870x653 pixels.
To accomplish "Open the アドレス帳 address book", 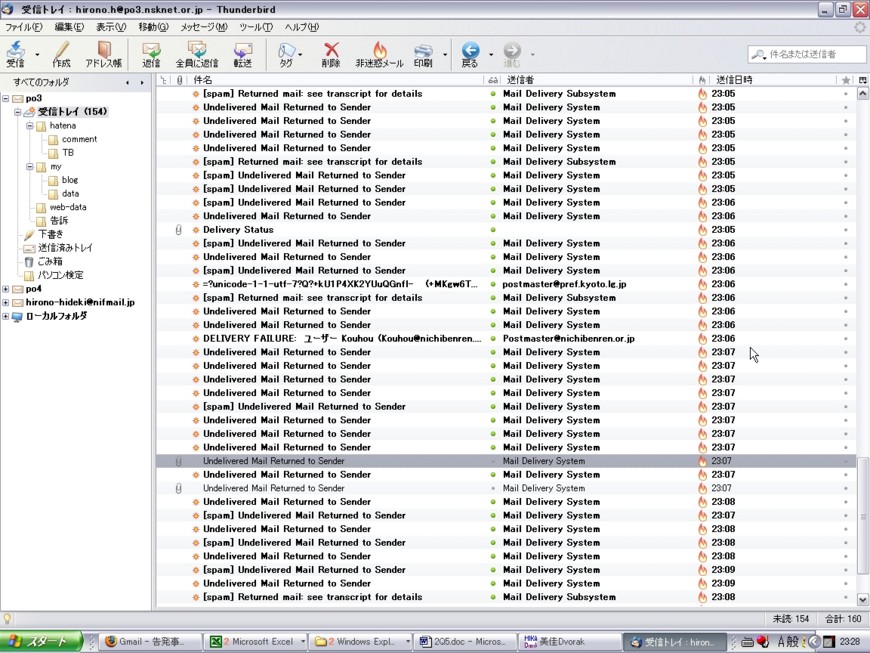I will pos(103,54).
